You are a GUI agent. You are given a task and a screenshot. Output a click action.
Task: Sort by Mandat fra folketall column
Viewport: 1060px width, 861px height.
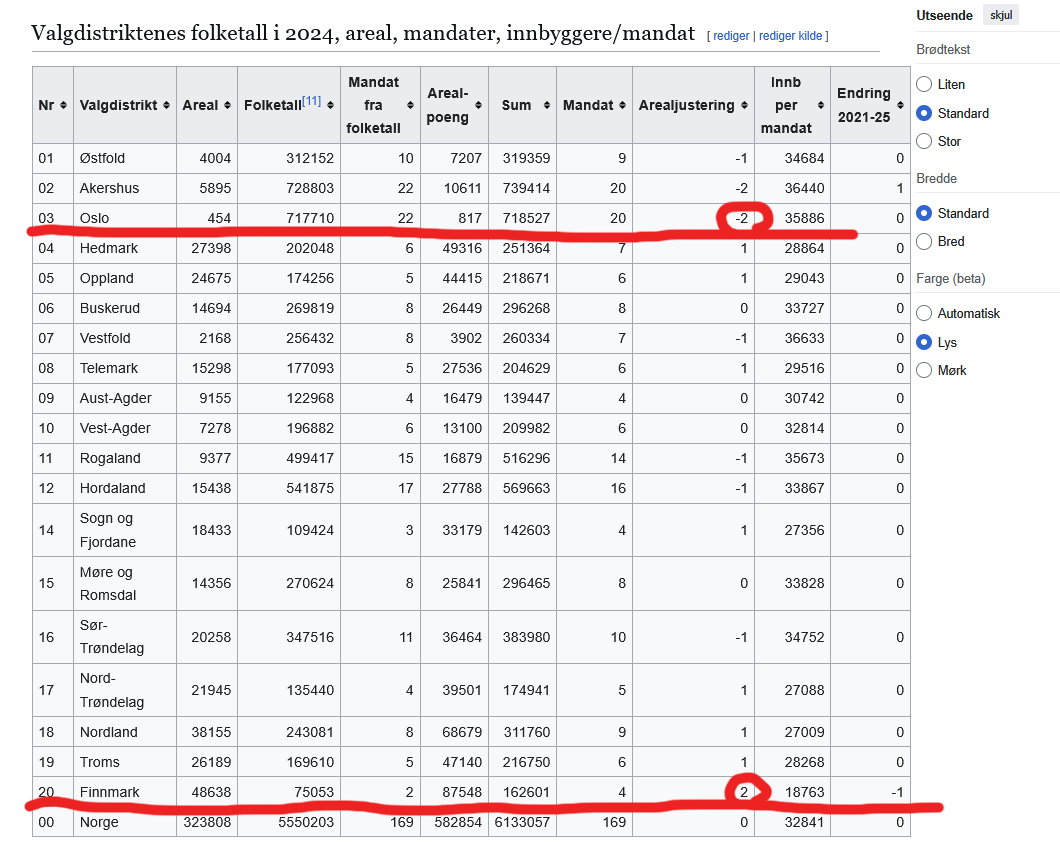point(409,105)
